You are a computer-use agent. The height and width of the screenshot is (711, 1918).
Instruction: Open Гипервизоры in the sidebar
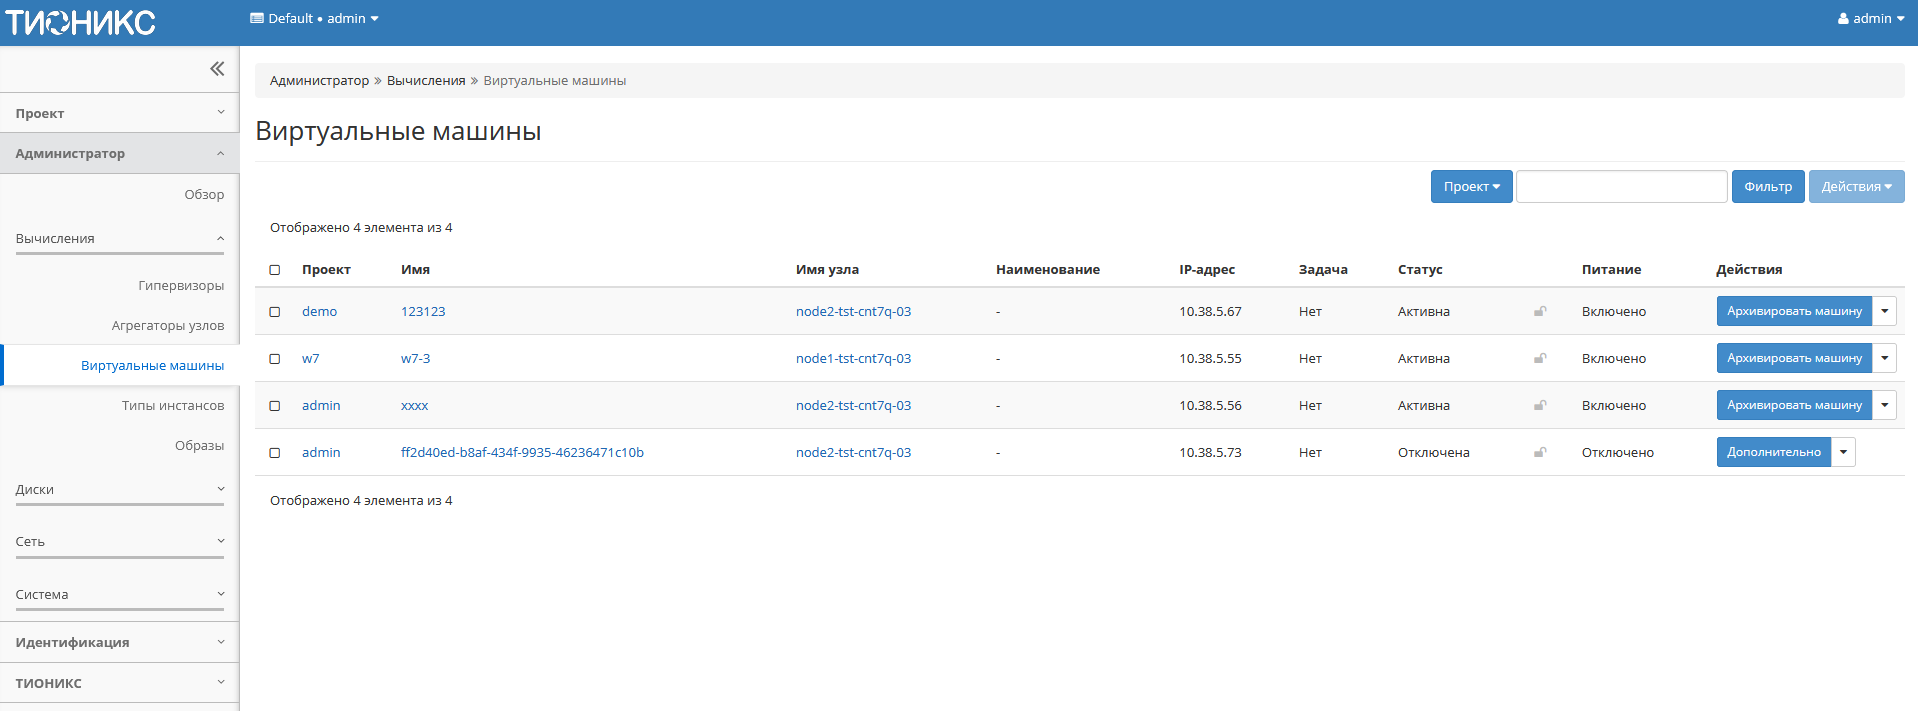coord(181,286)
